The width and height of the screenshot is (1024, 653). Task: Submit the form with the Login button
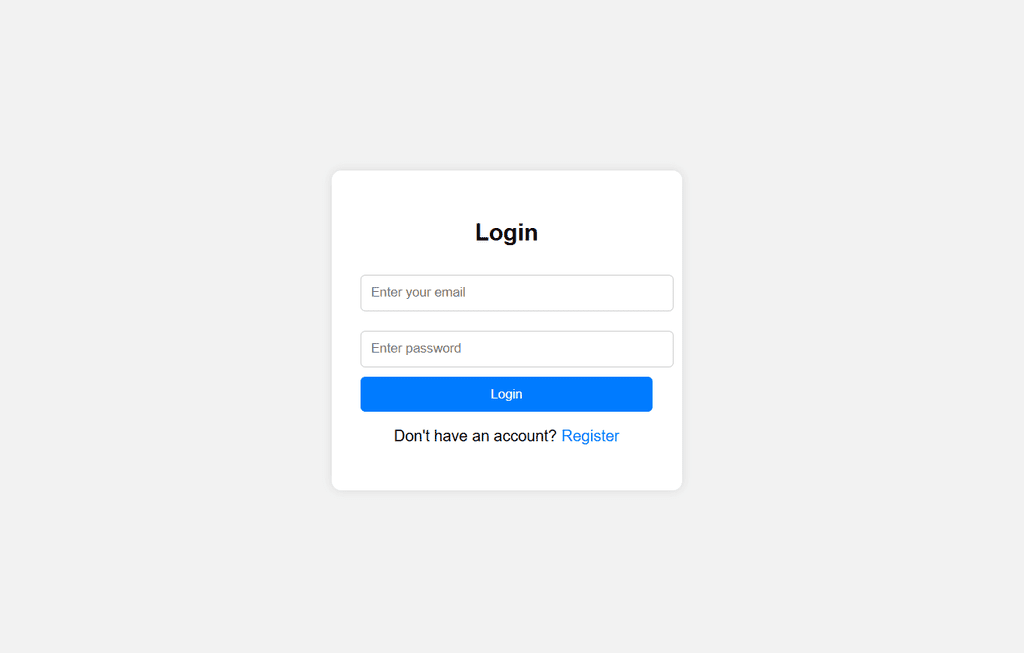506,394
